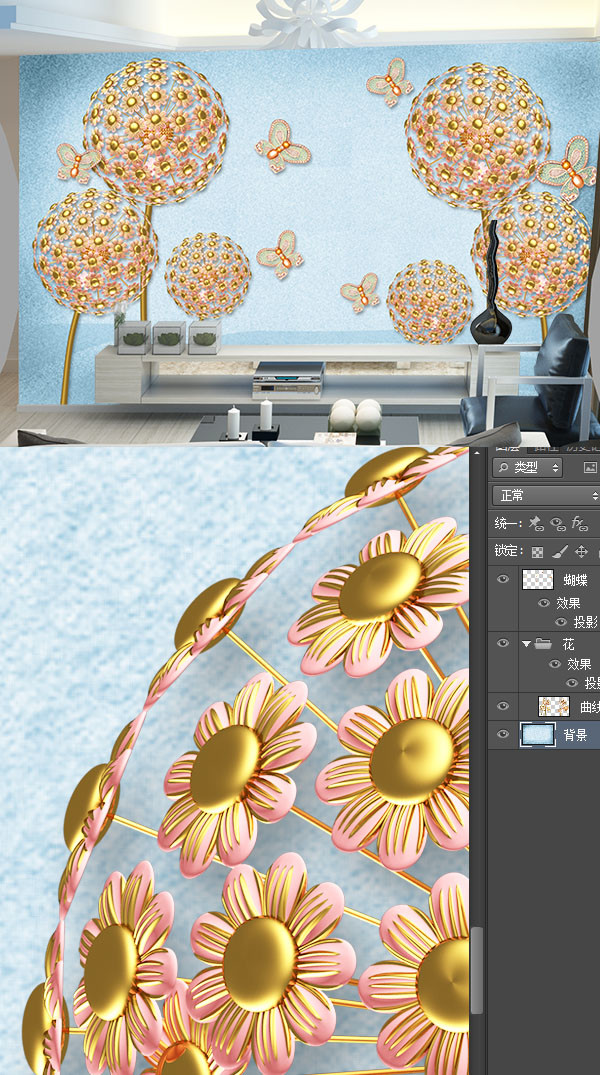Click the 花 group folder icon
600x1075 pixels.
544,643
